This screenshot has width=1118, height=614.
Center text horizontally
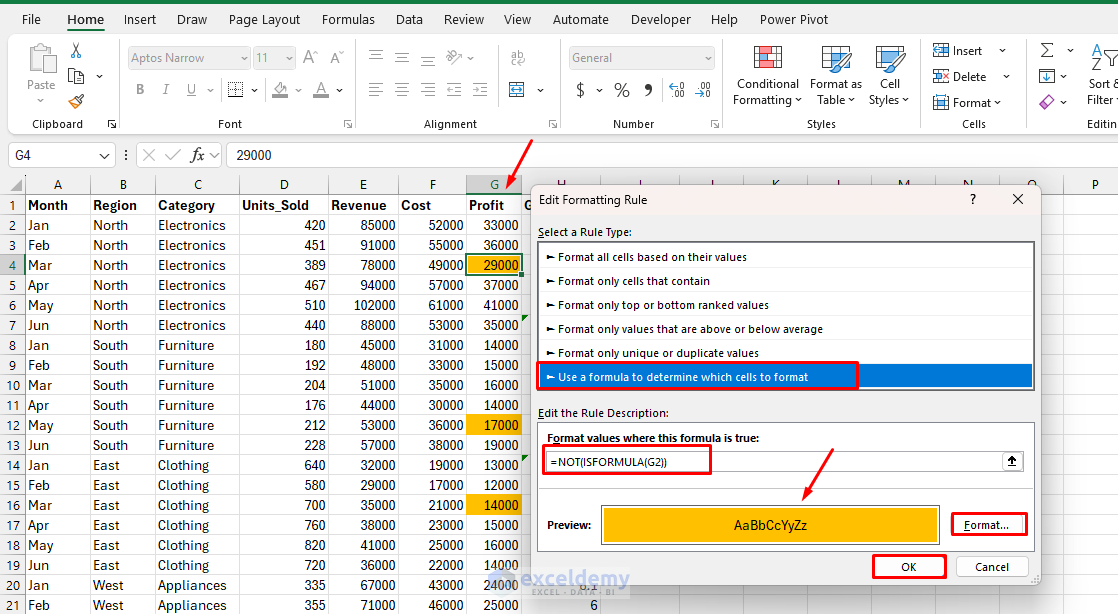pyautogui.click(x=402, y=89)
